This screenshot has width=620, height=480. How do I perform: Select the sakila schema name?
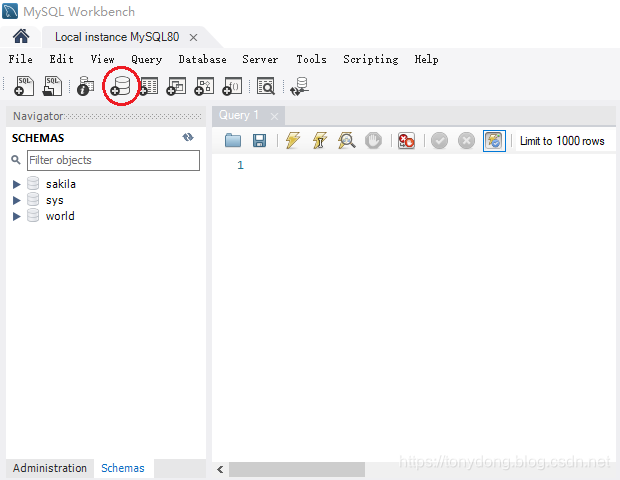[x=60, y=184]
